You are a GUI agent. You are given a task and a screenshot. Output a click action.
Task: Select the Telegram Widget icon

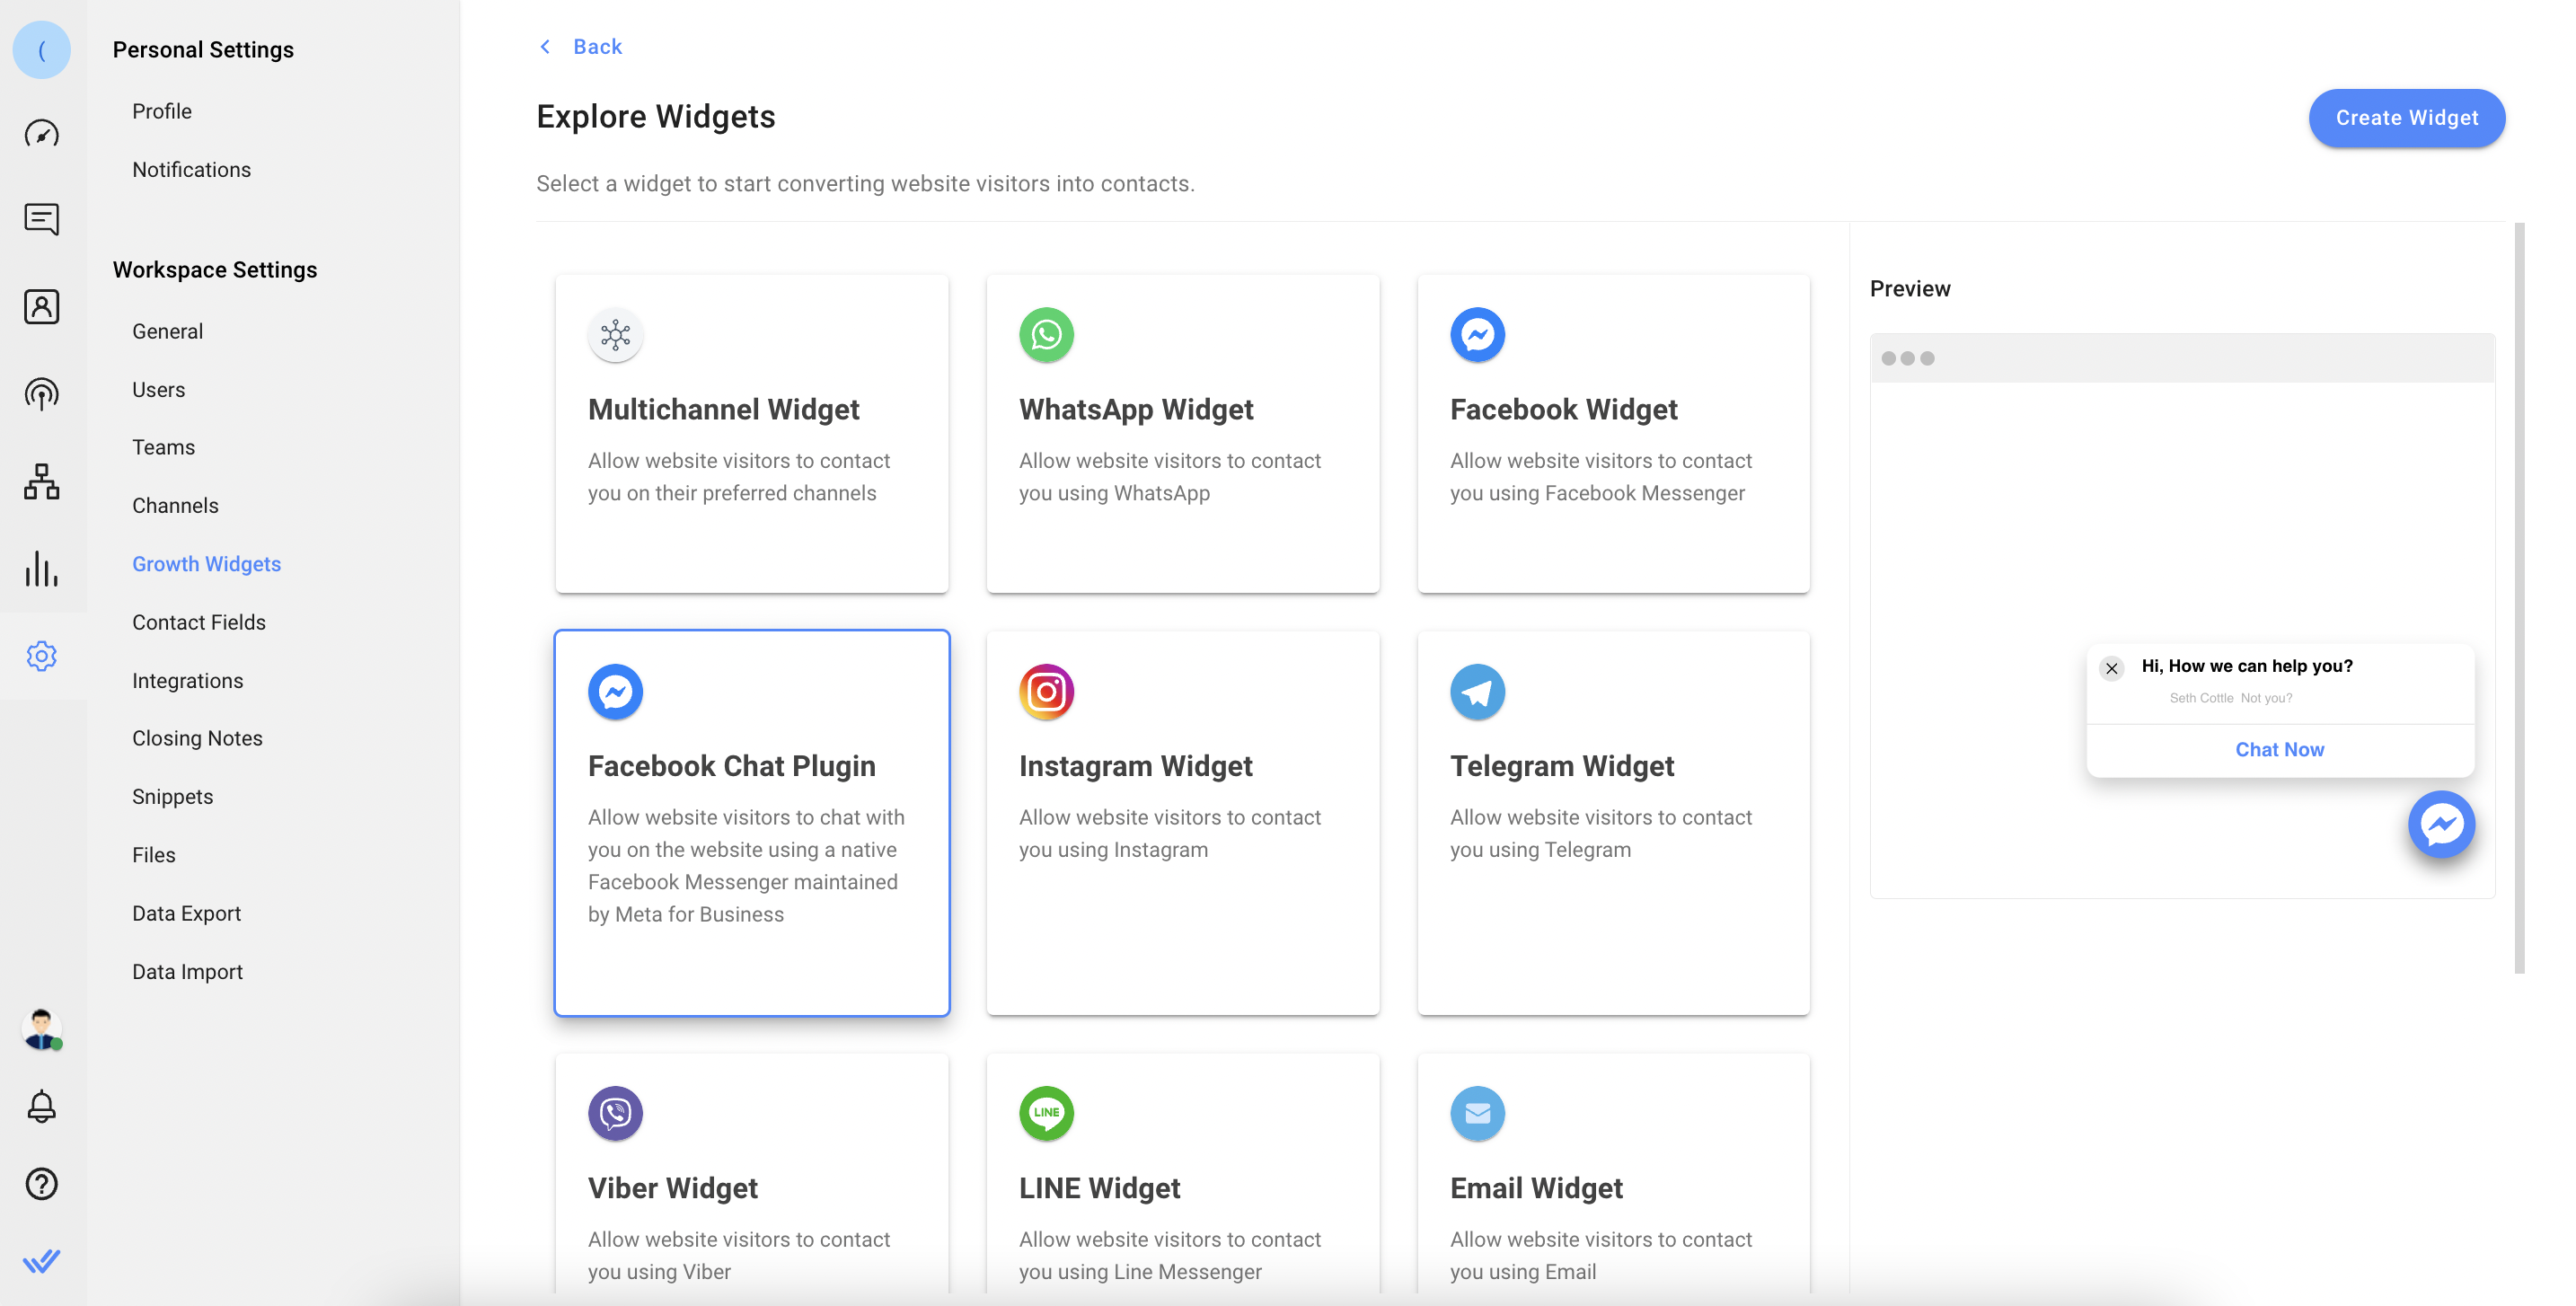click(1477, 692)
